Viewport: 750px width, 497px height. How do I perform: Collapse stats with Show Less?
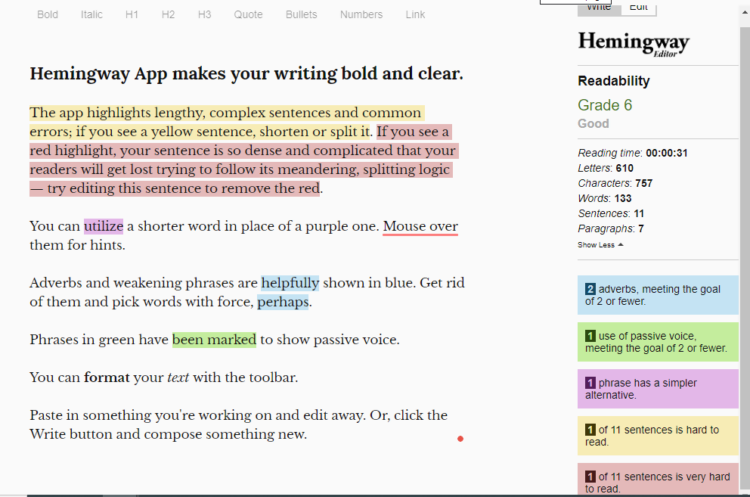click(x=600, y=244)
